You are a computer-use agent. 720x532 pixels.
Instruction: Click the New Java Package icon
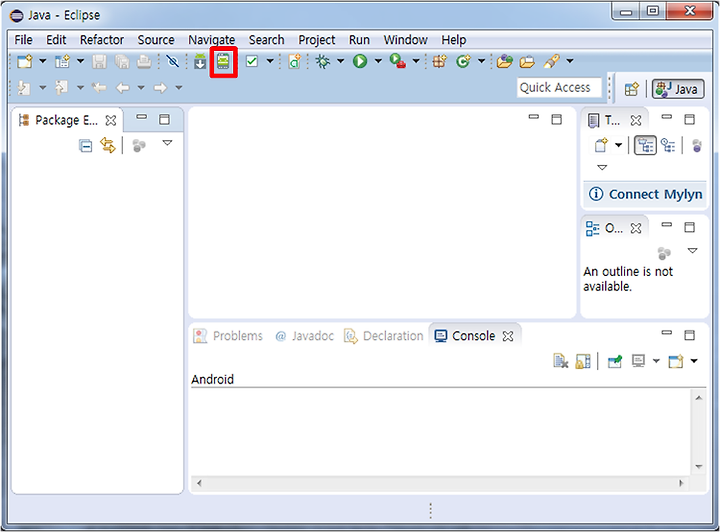(439, 61)
